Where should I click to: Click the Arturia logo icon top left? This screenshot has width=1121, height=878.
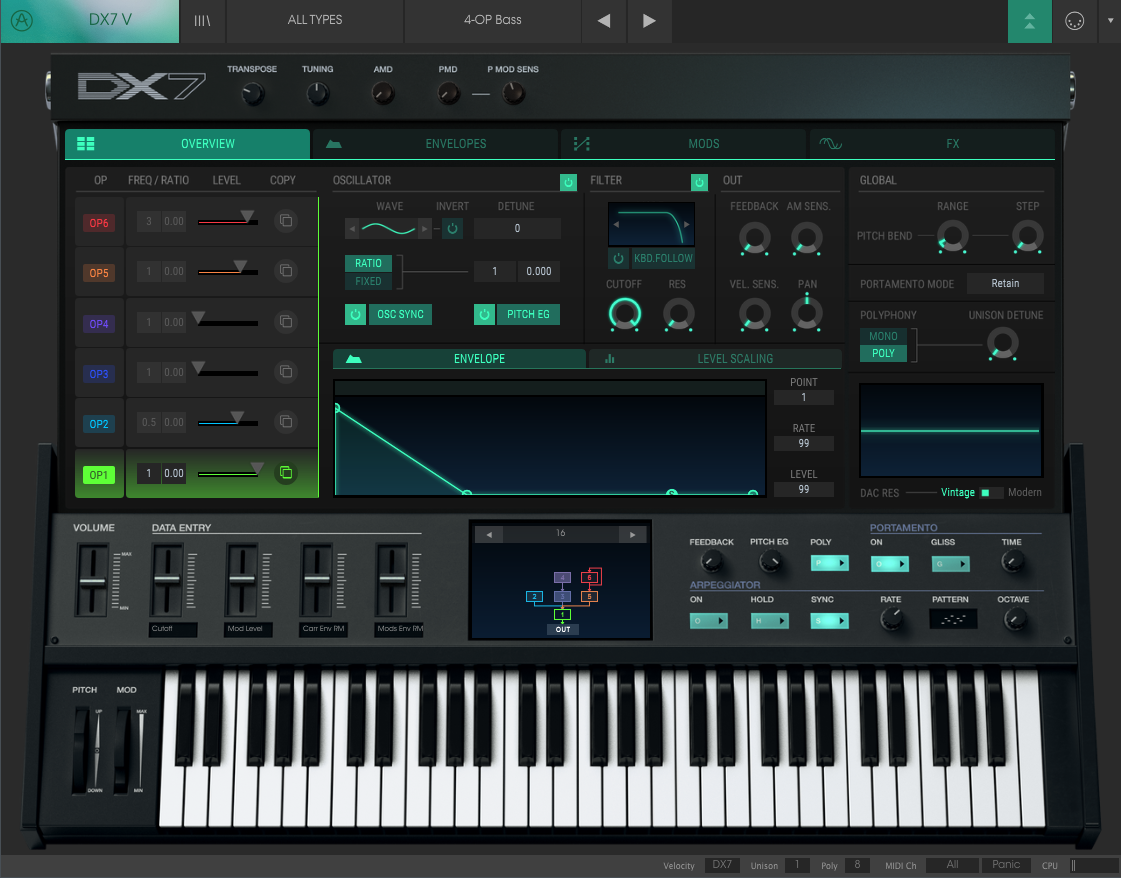(x=21, y=20)
